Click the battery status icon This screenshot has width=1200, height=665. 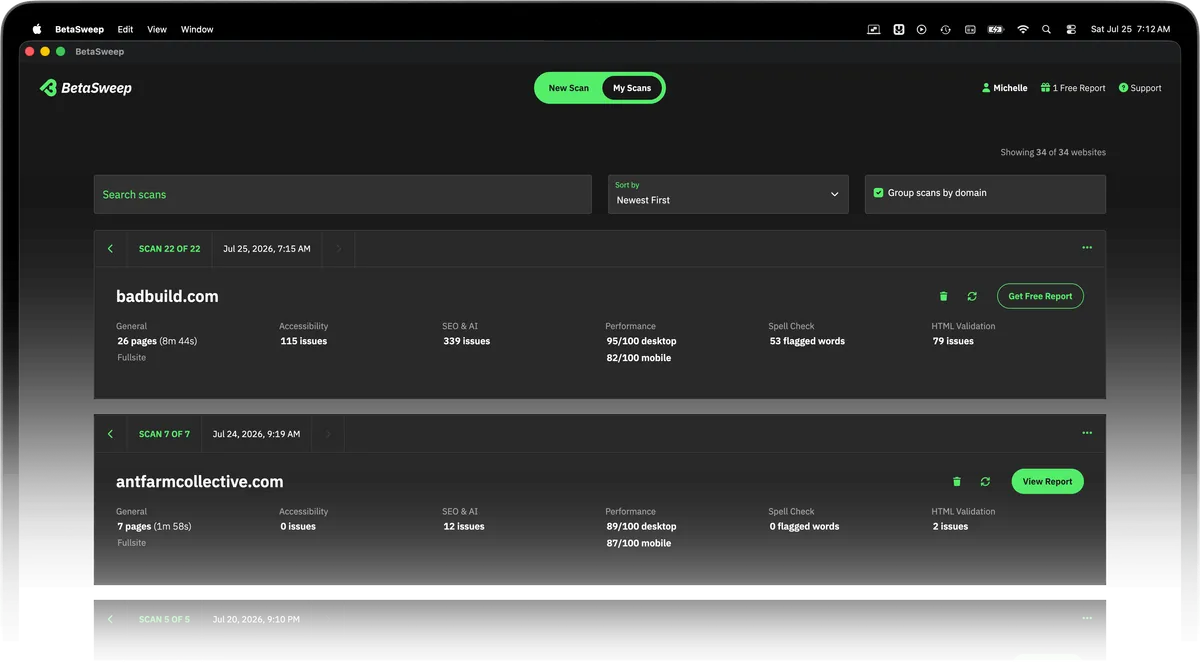coord(995,29)
